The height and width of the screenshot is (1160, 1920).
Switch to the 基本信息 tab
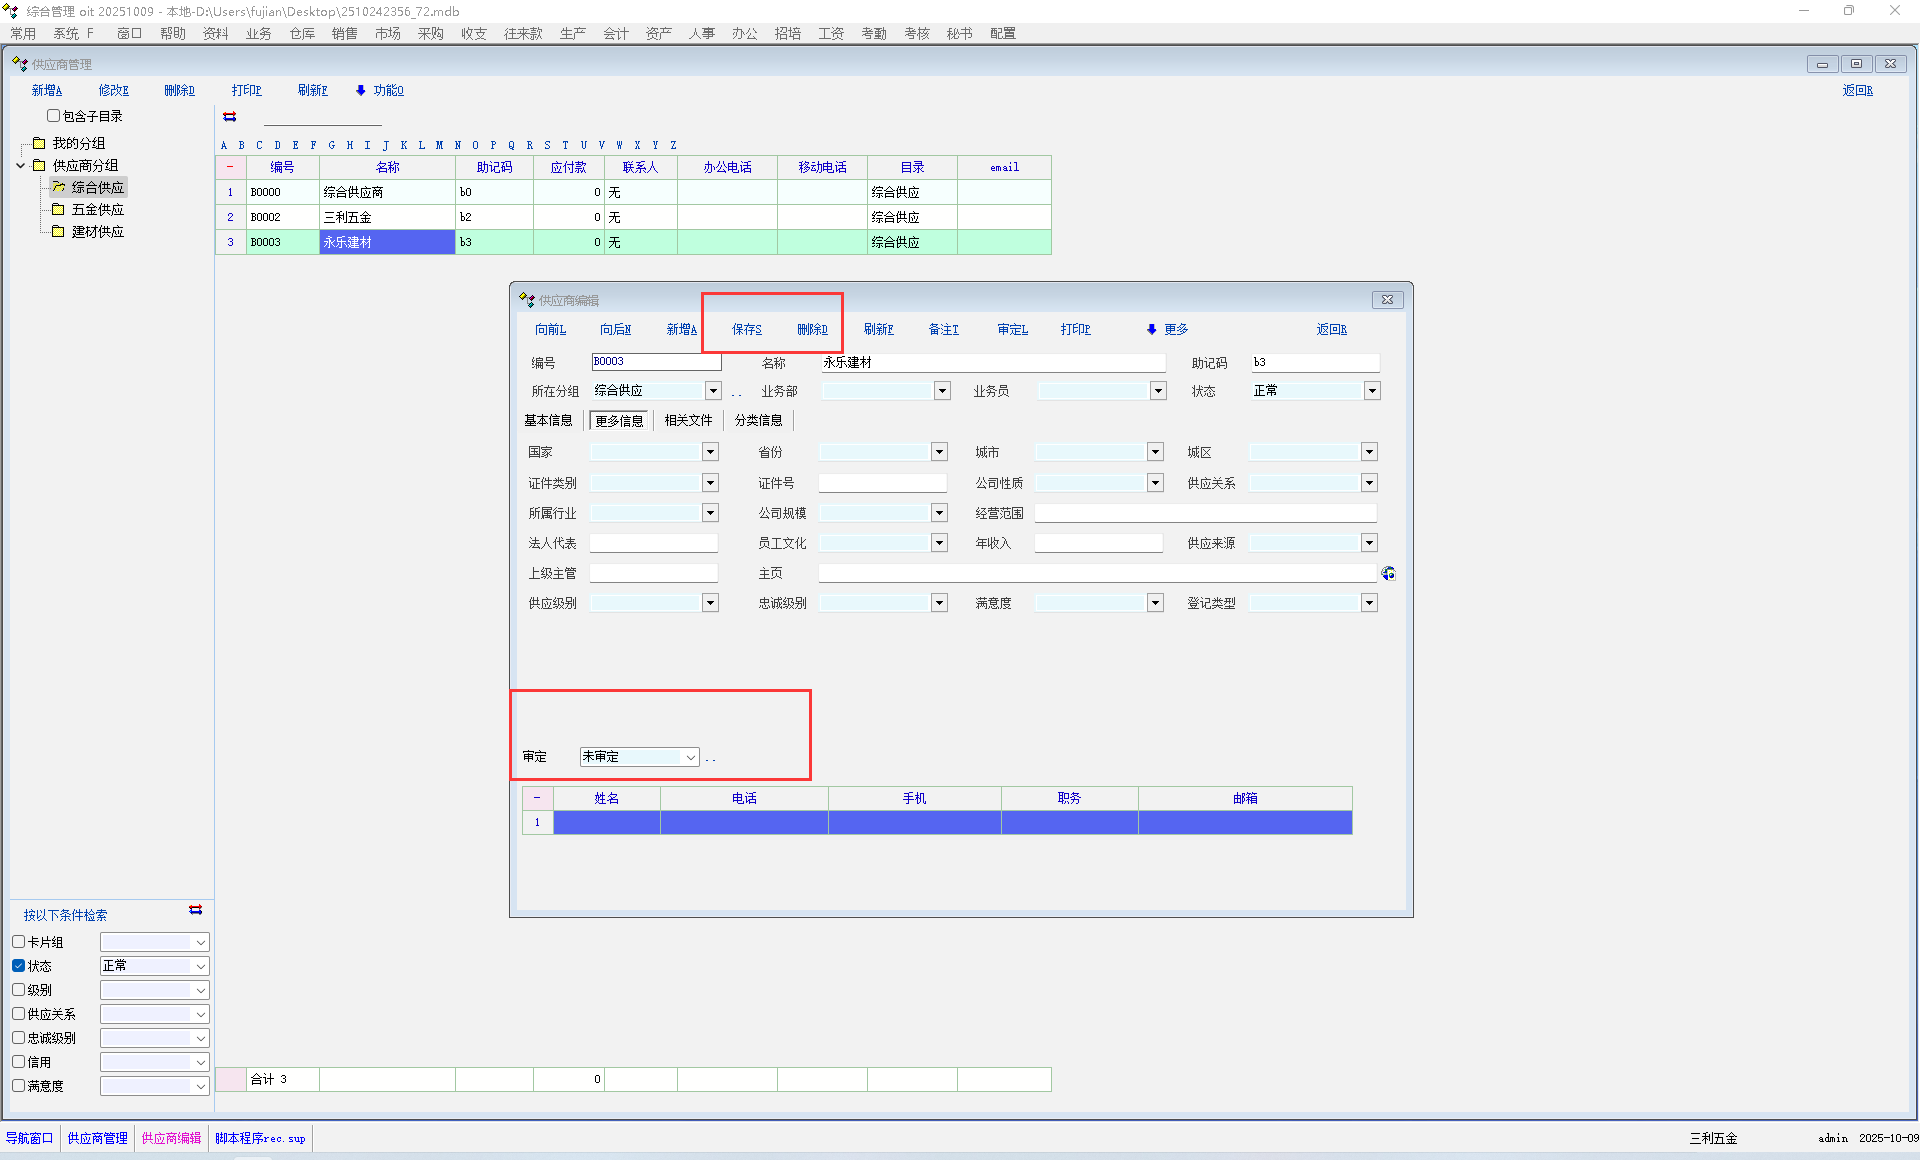548,420
